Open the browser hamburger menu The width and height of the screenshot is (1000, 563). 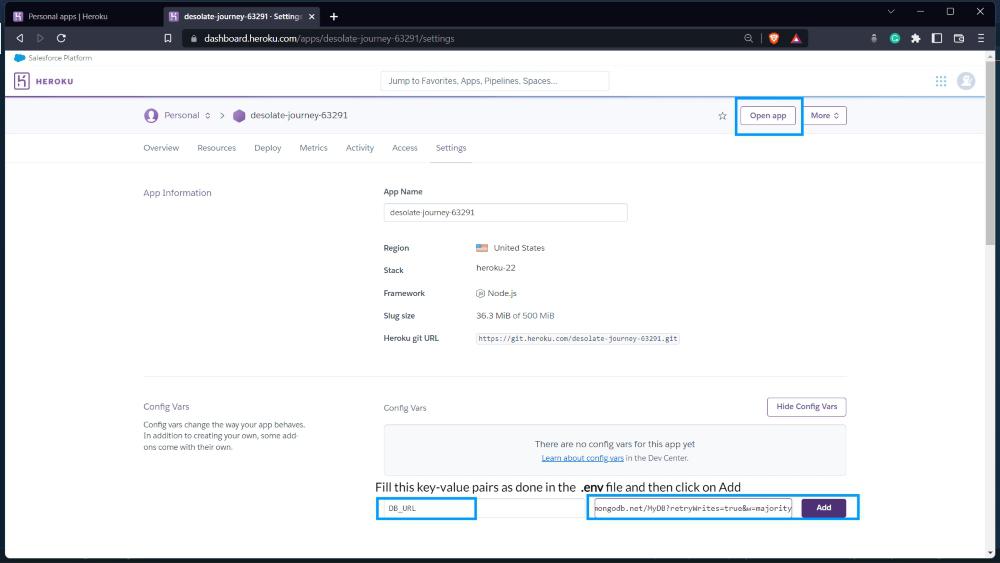point(981,38)
